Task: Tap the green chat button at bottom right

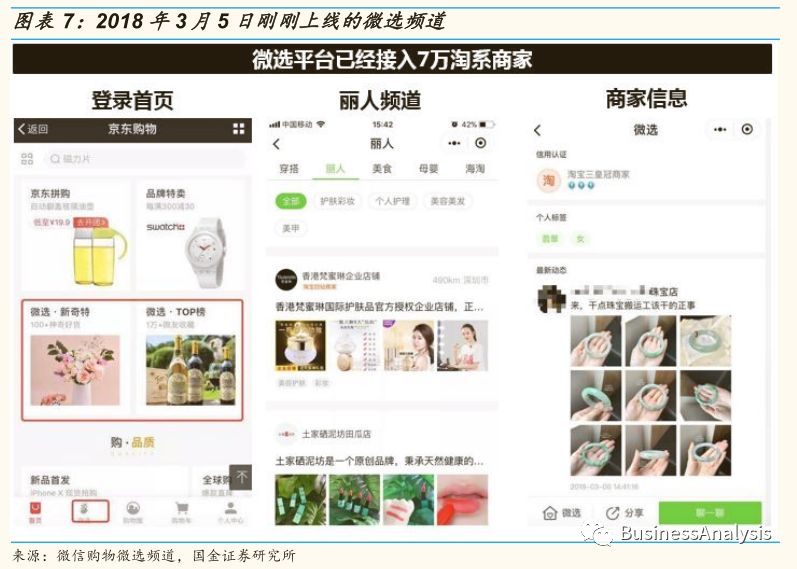Action: click(710, 513)
